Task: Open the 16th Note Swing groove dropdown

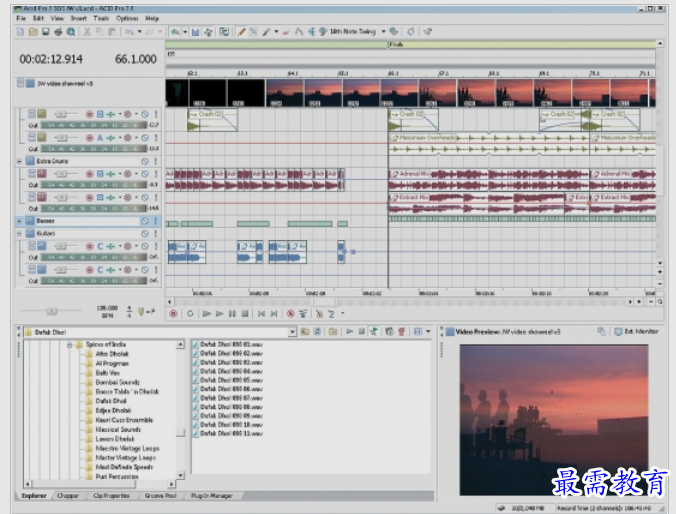Action: click(383, 31)
